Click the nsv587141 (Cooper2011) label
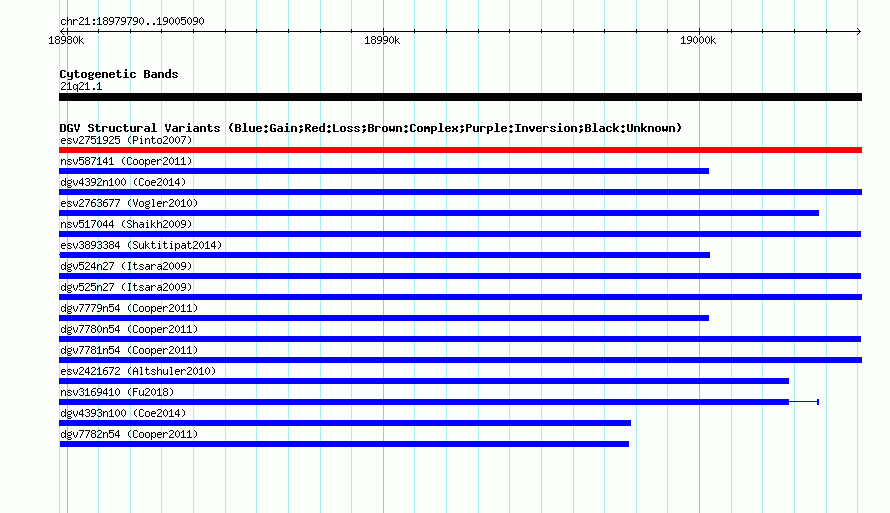 (126, 161)
